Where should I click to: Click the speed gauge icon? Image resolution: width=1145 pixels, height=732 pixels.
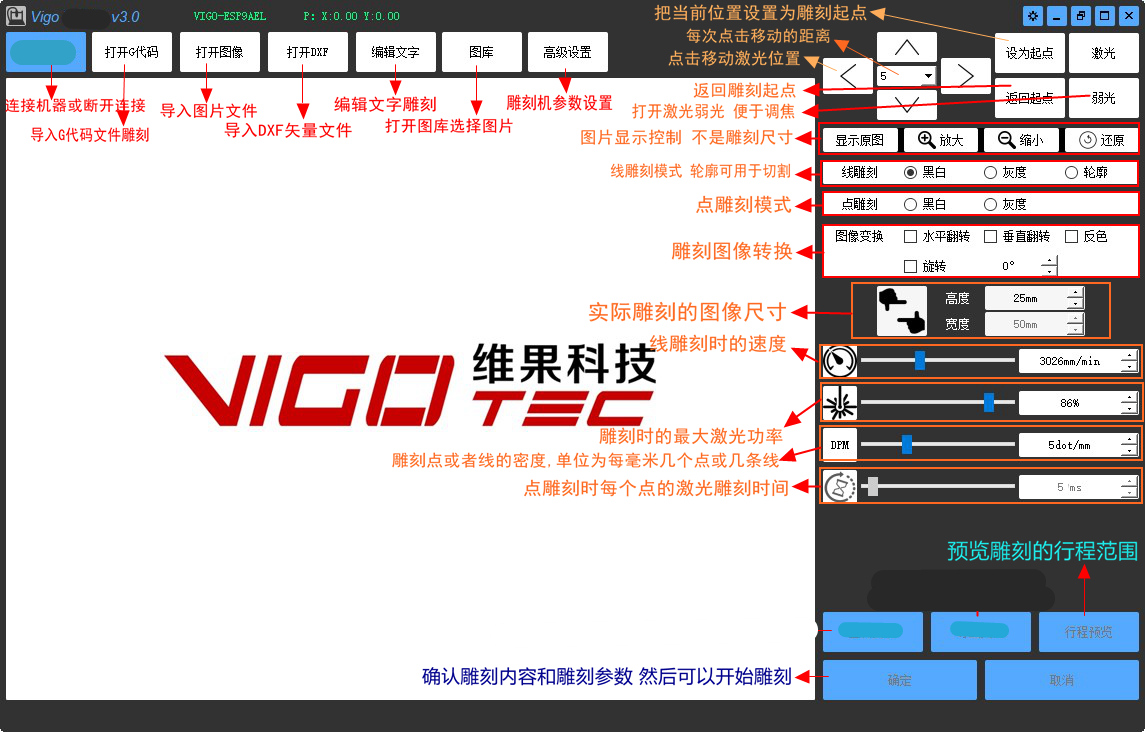(x=840, y=361)
